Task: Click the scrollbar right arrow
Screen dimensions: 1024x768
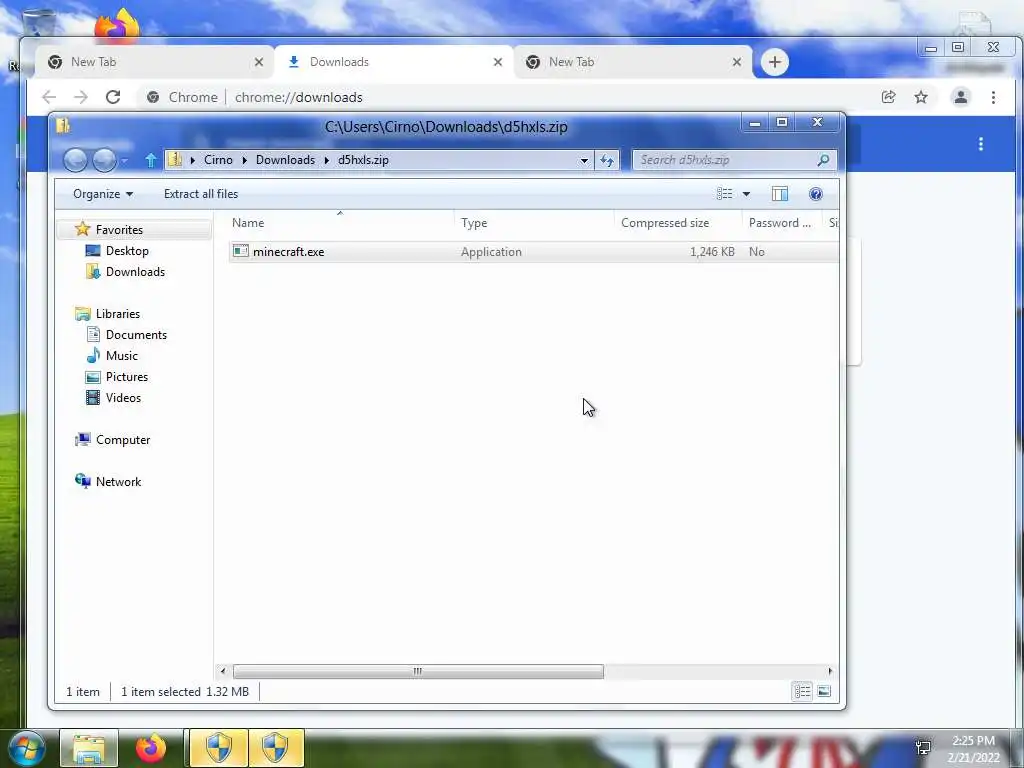Action: click(830, 671)
